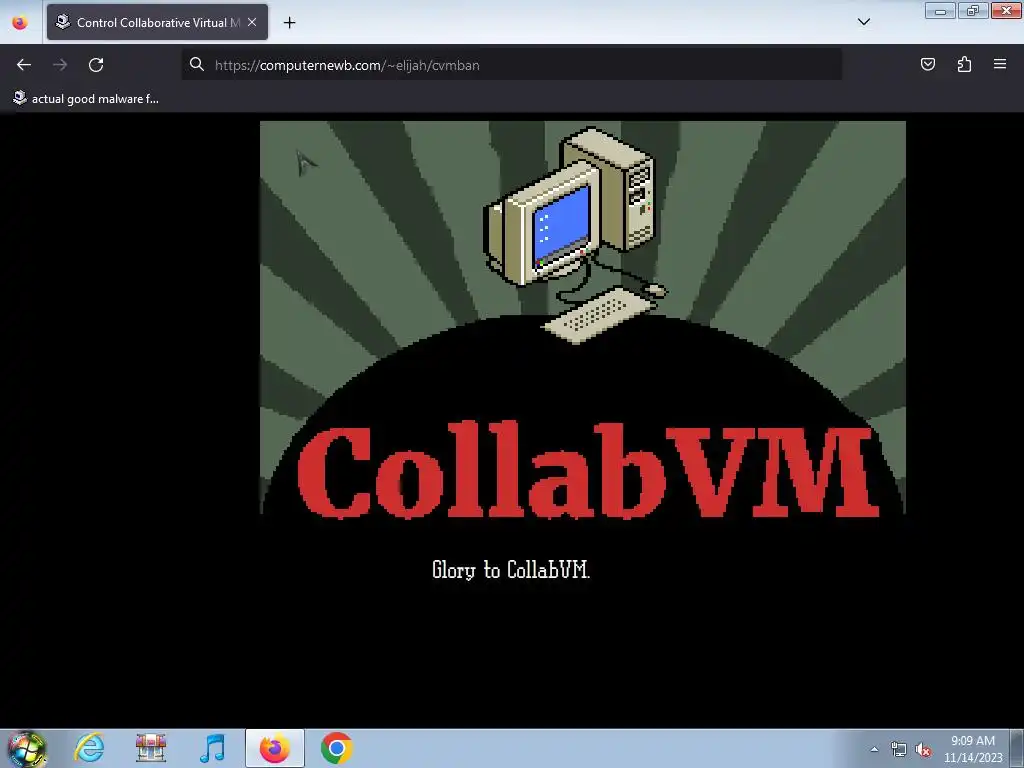Click the search magnifier in address bar
This screenshot has width=1024, height=768.
coord(197,64)
